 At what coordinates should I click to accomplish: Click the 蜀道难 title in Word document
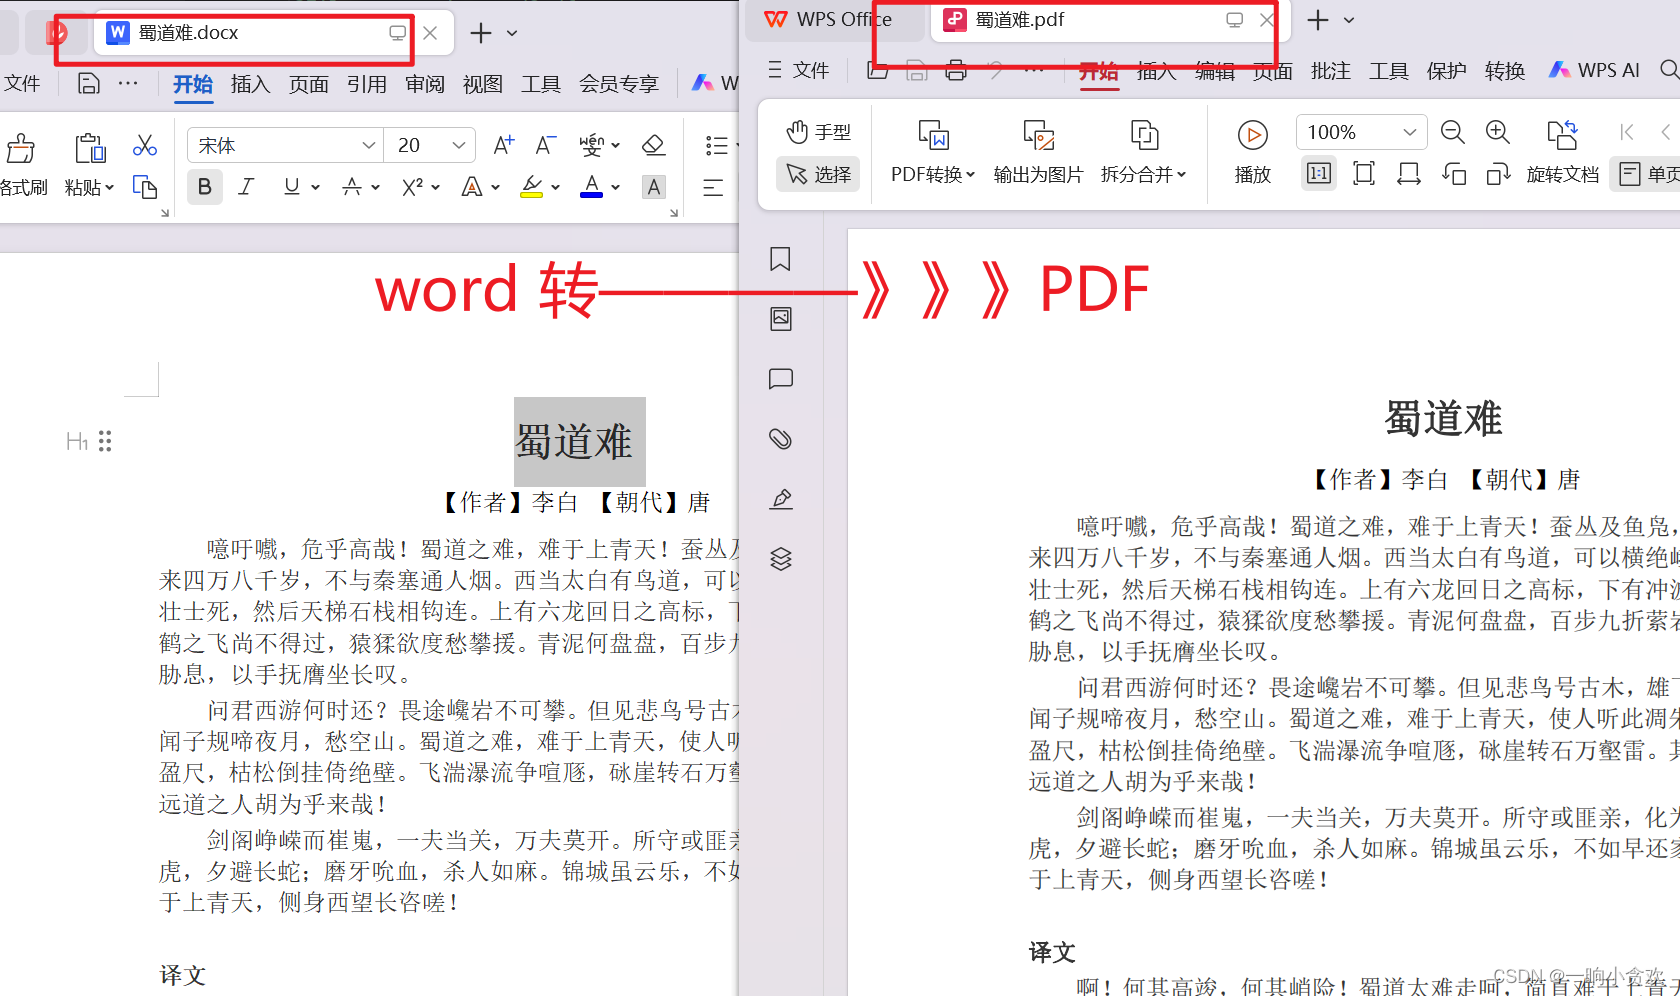pyautogui.click(x=574, y=441)
